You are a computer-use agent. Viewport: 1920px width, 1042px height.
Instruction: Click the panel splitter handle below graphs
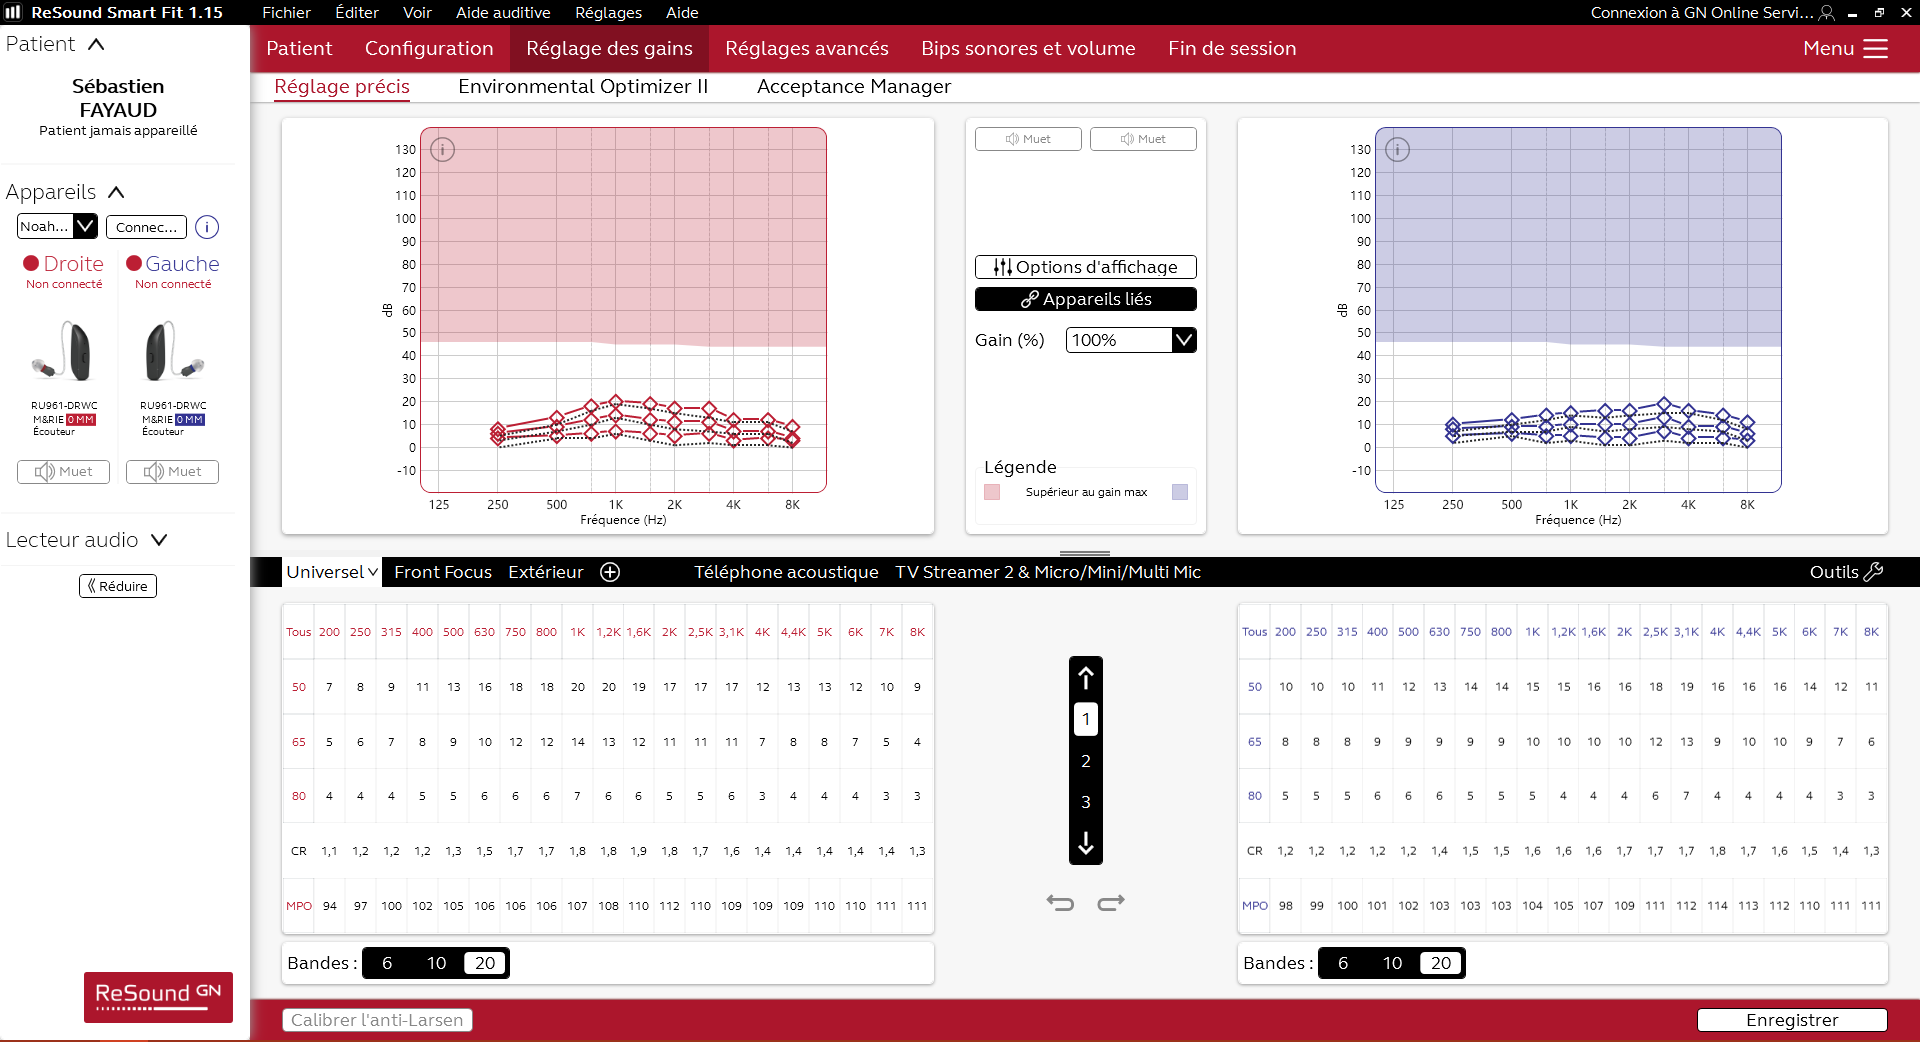(1085, 553)
